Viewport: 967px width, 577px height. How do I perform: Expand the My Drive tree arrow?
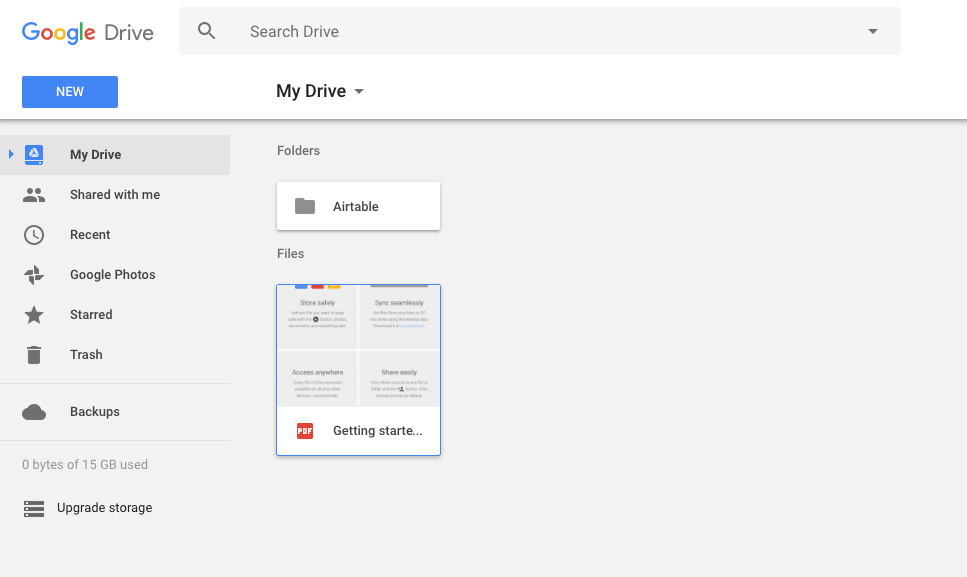[10, 154]
